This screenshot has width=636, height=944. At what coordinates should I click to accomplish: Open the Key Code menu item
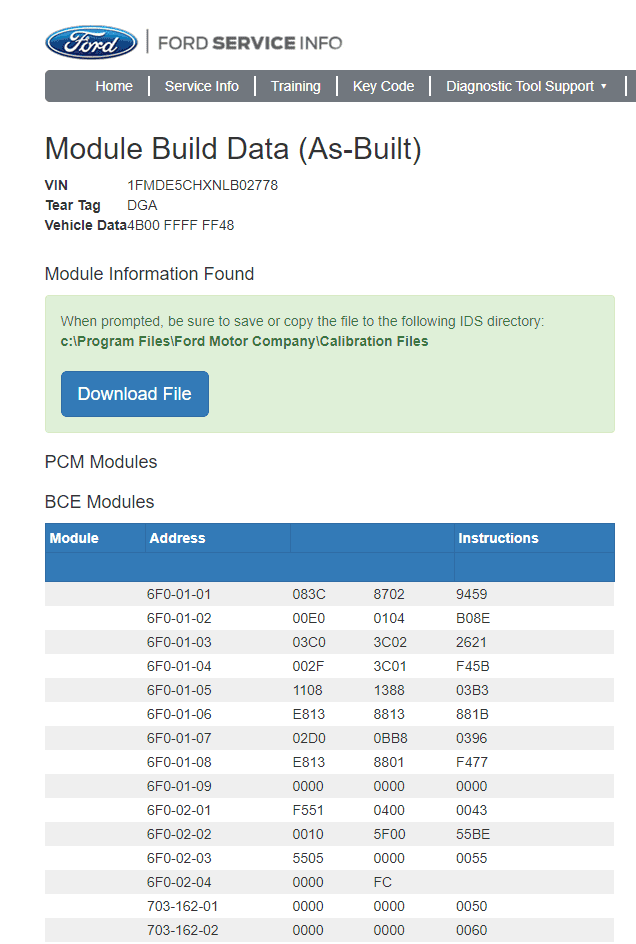click(x=384, y=86)
